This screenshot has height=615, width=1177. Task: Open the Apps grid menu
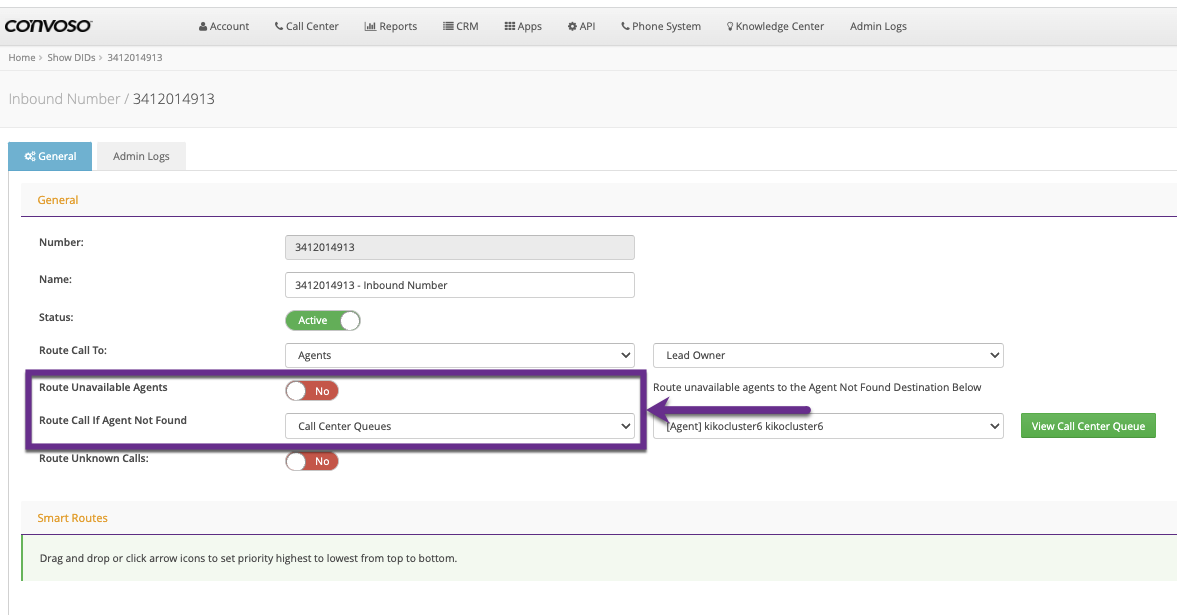point(523,26)
